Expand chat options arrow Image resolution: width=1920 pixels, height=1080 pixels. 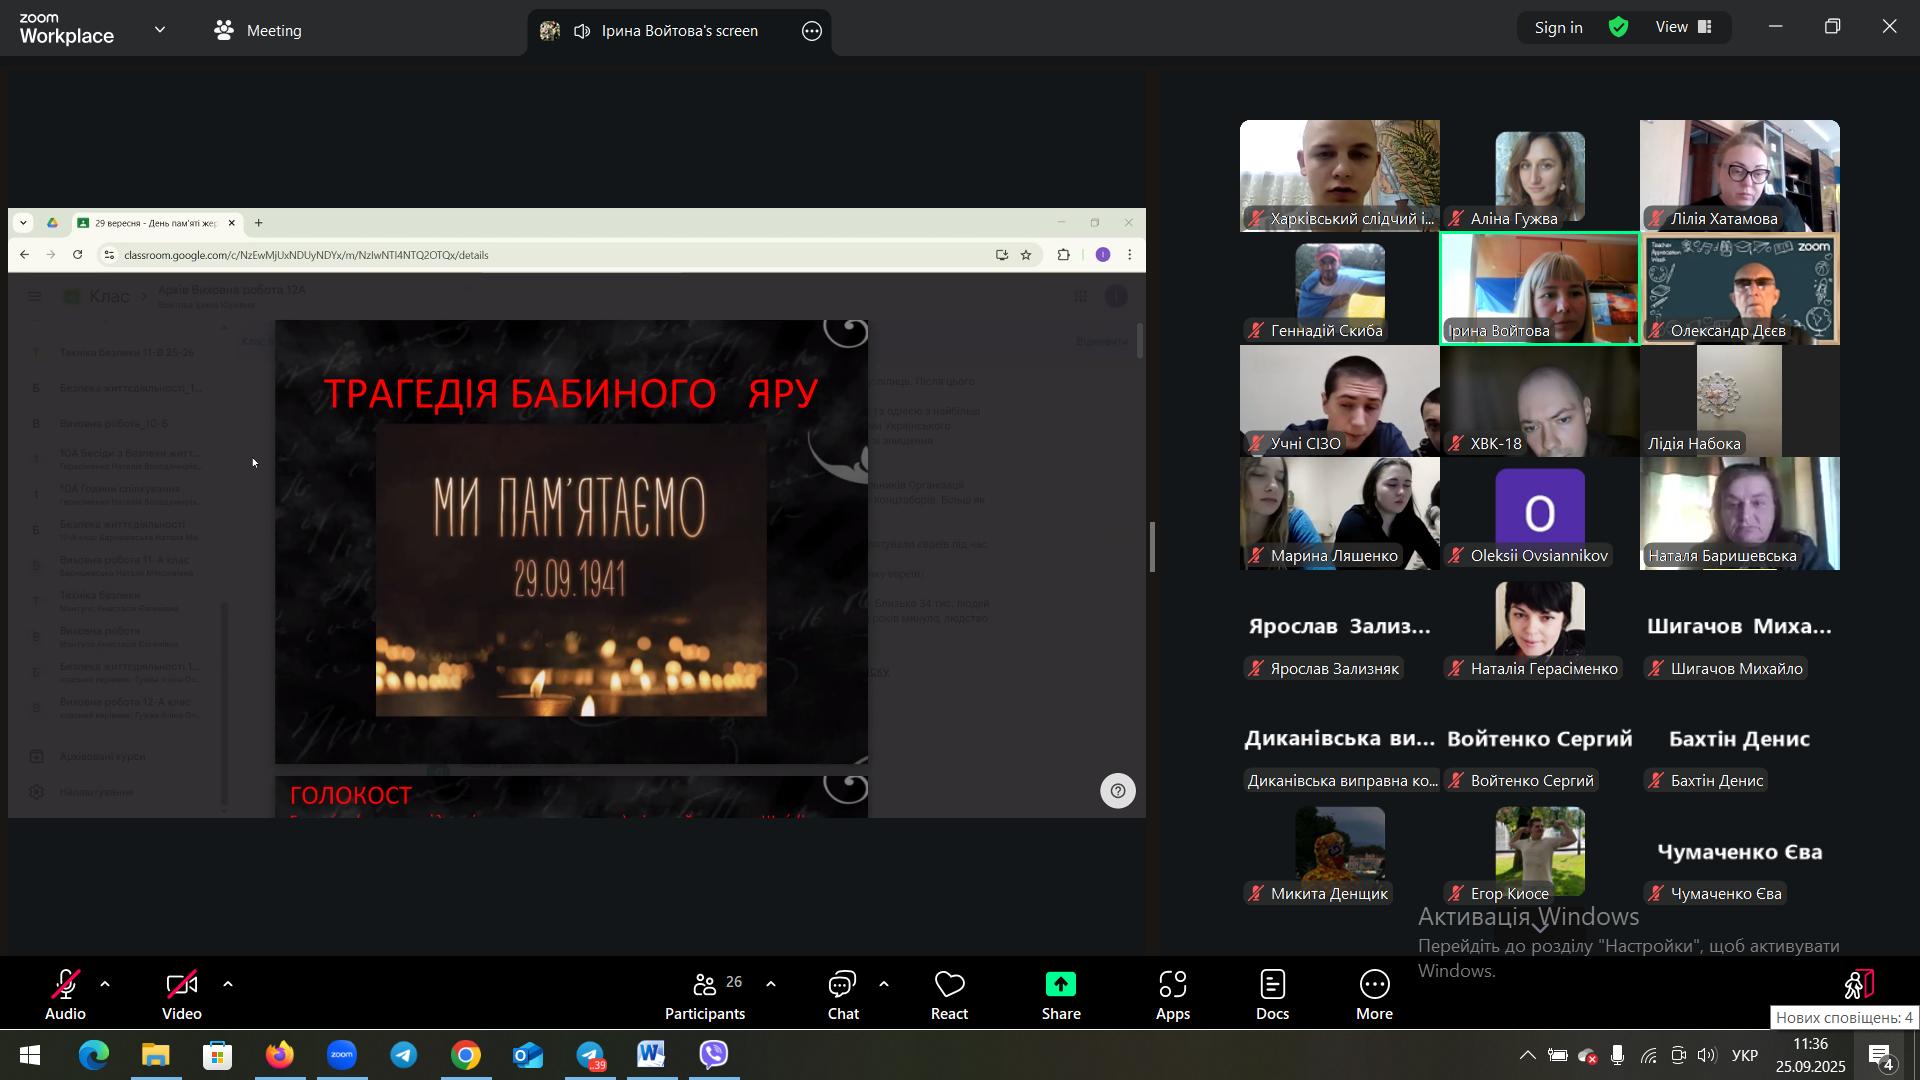tap(884, 986)
